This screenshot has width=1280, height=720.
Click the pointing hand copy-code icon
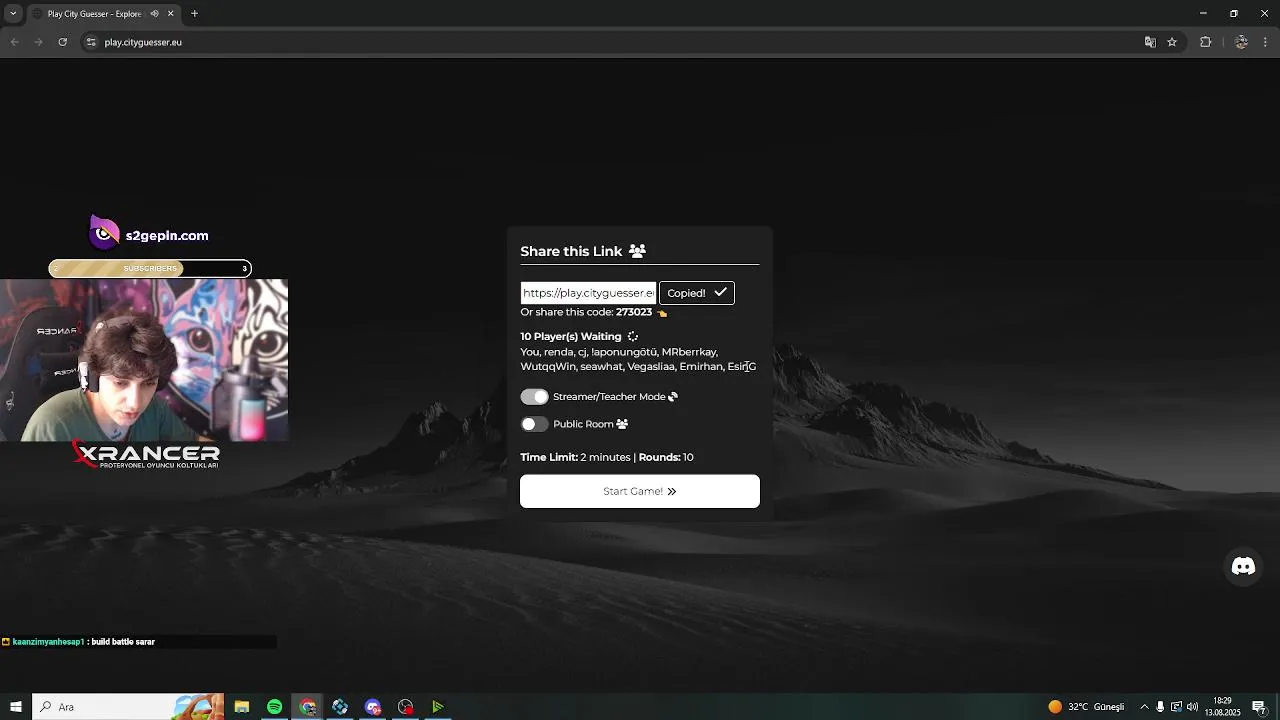pos(661,313)
